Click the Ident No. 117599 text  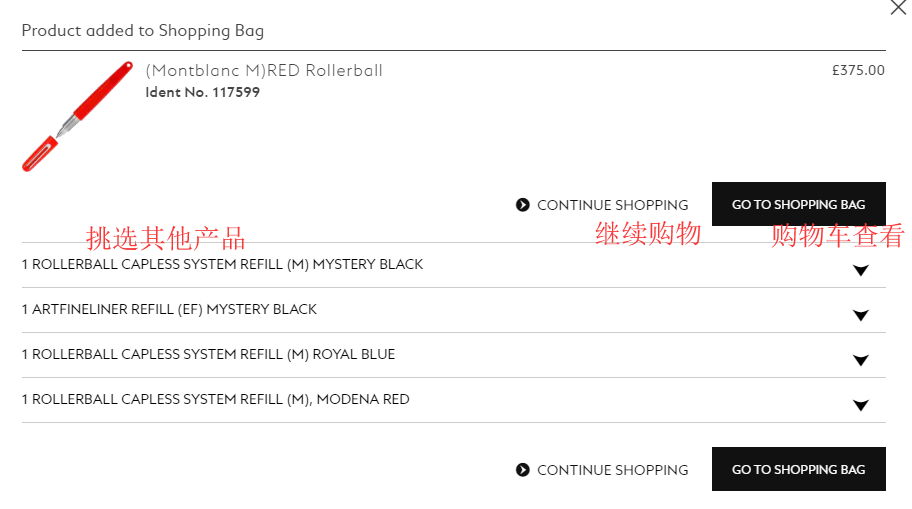coord(202,92)
